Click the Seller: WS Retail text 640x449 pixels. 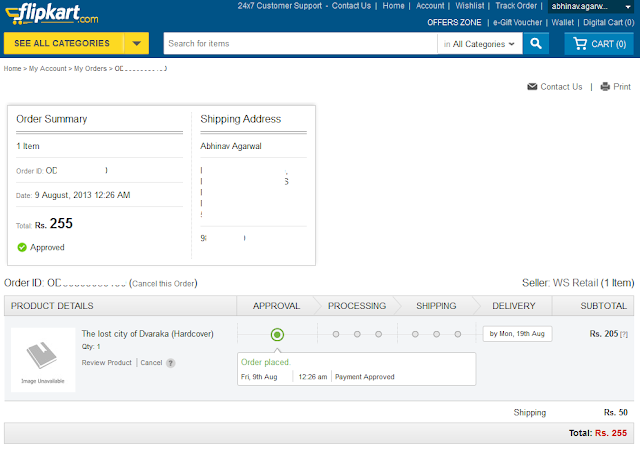560,283
